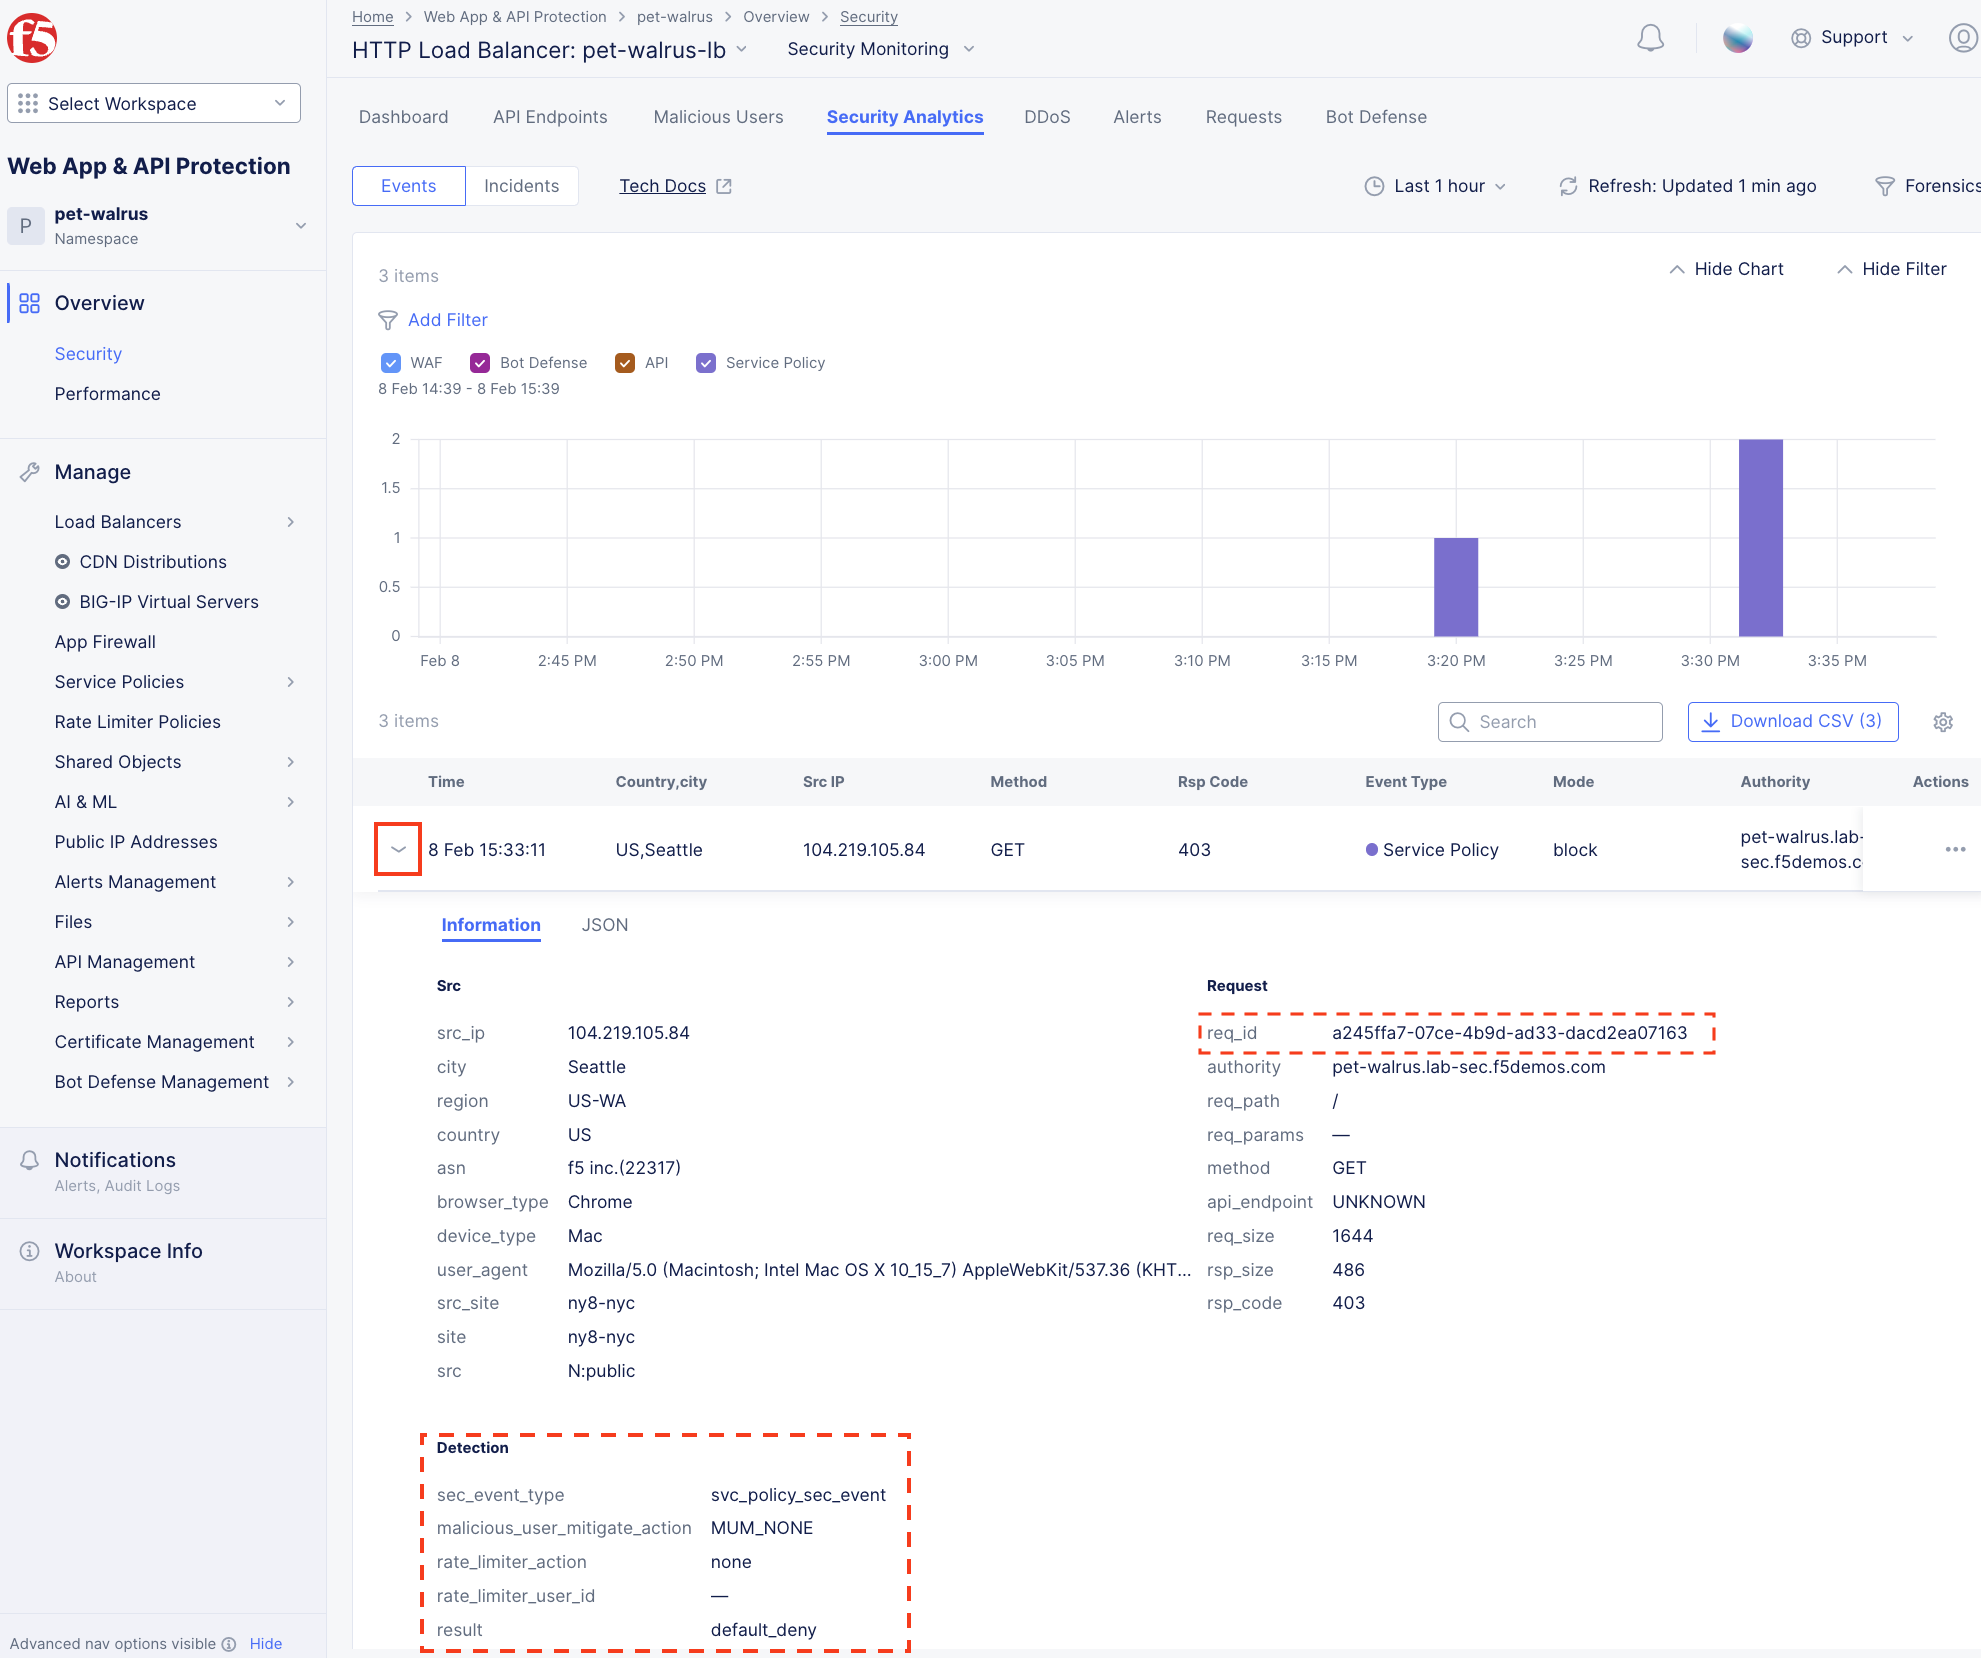Click the Workspace Info circle icon
Viewport: 1981px width, 1658px height.
[x=30, y=1251]
